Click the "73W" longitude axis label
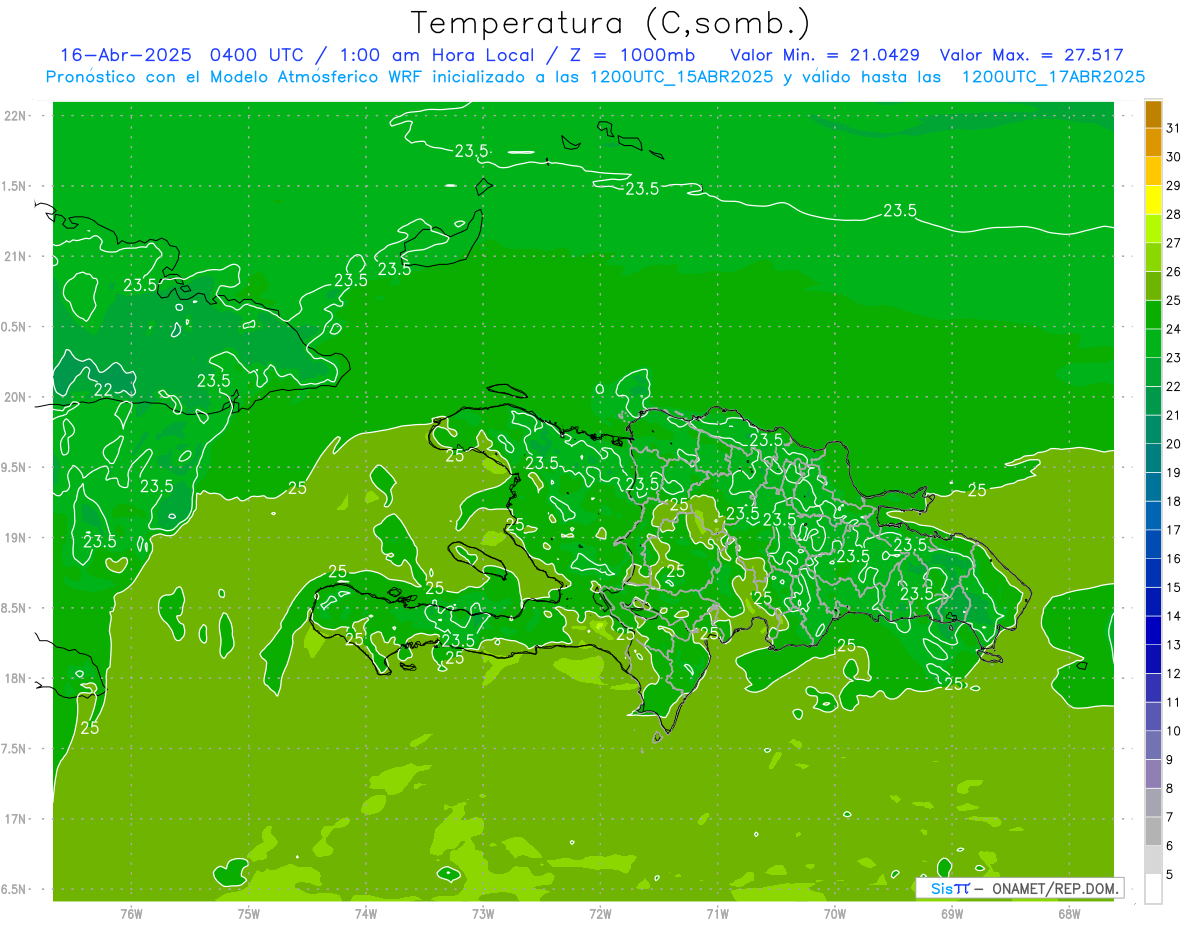Viewport: 1200px width, 927px height. (483, 913)
